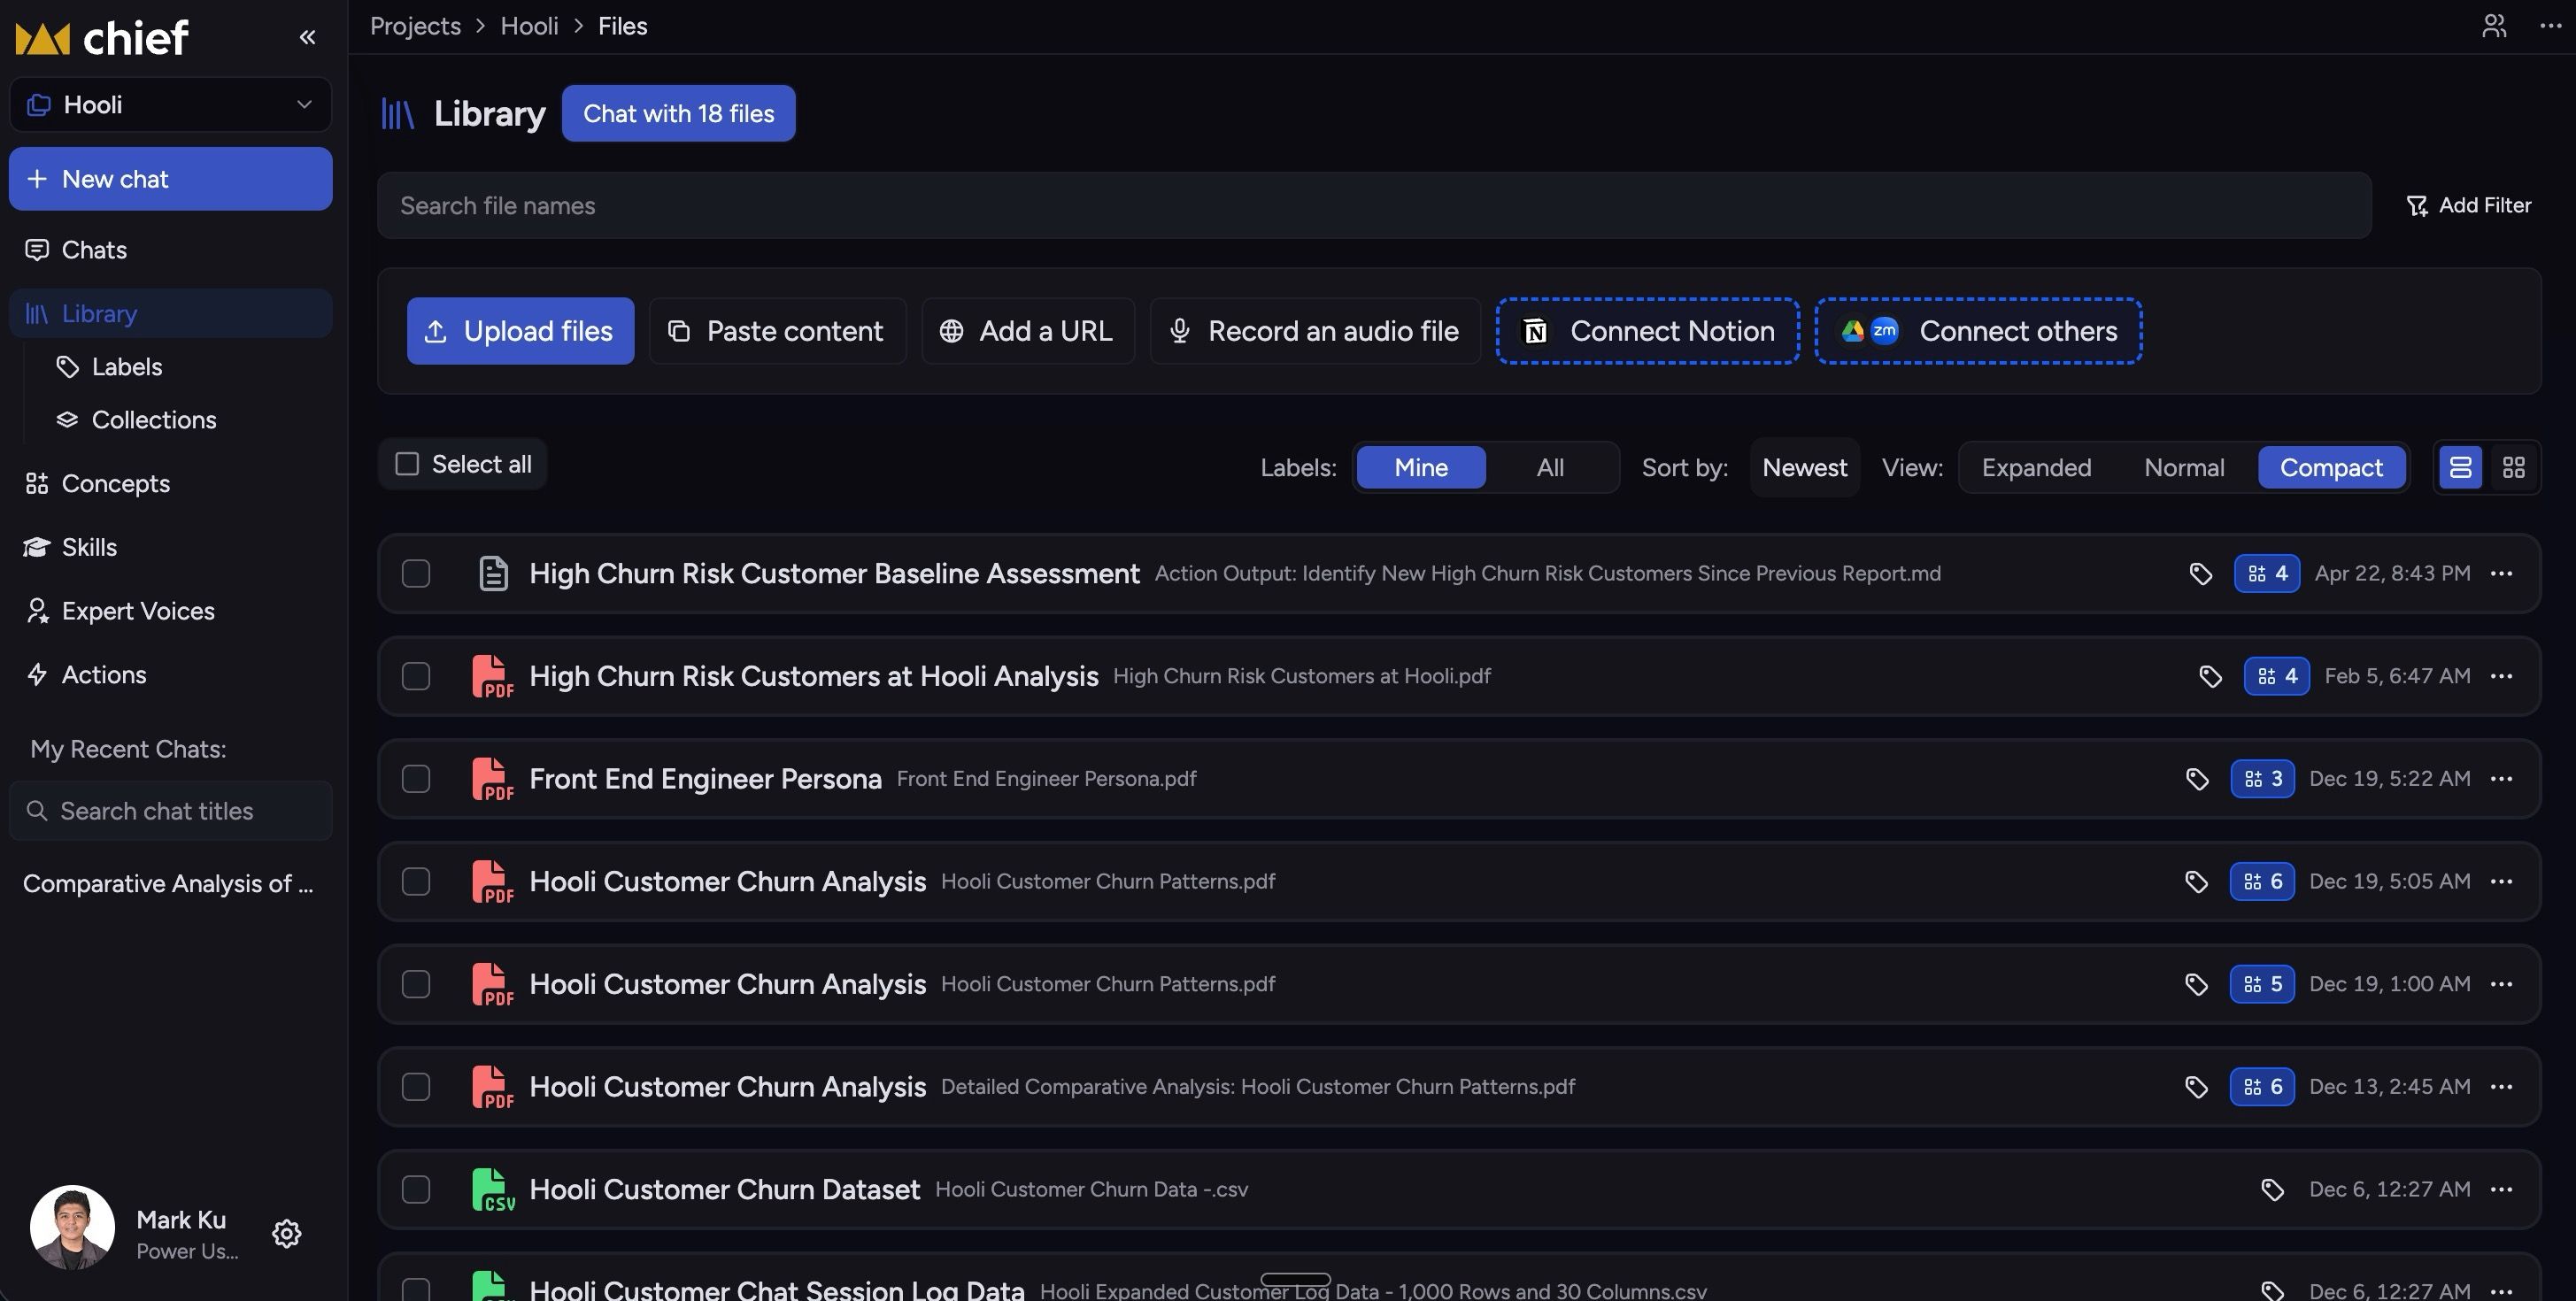Screen dimensions: 2576x1301
Task: Open concepts badge 6 on Dec 13 file
Action: click(x=2262, y=1087)
